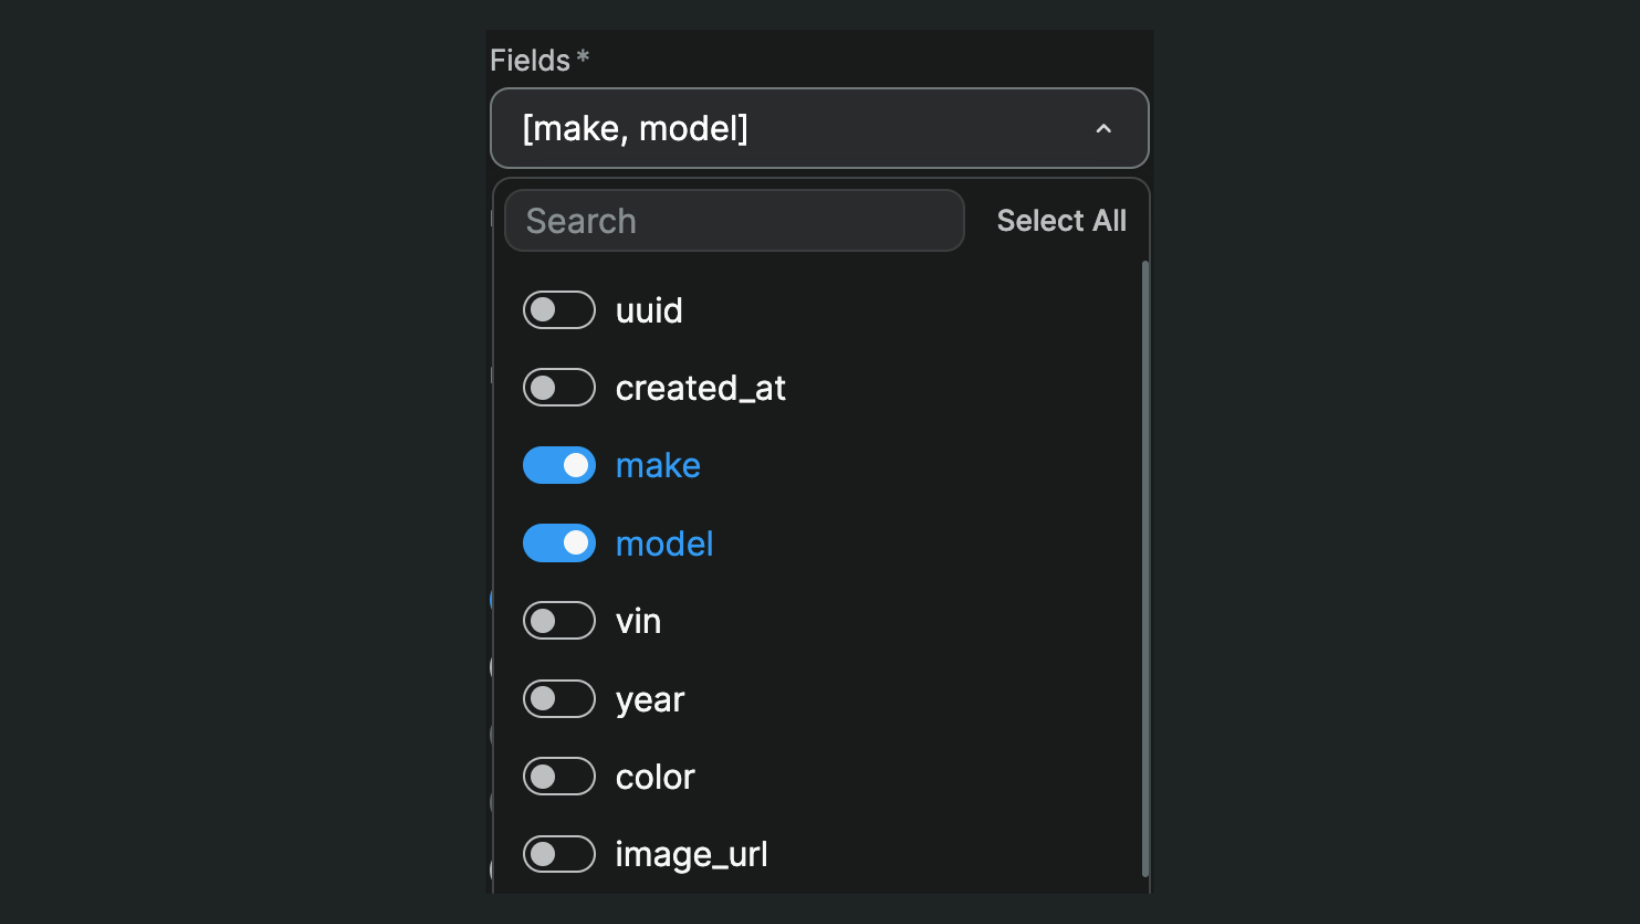Click inside the Search box
This screenshot has width=1640, height=924.
(x=733, y=220)
